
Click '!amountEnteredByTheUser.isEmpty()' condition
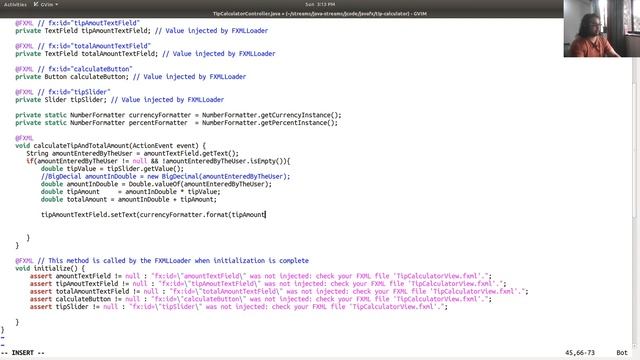[225, 161]
